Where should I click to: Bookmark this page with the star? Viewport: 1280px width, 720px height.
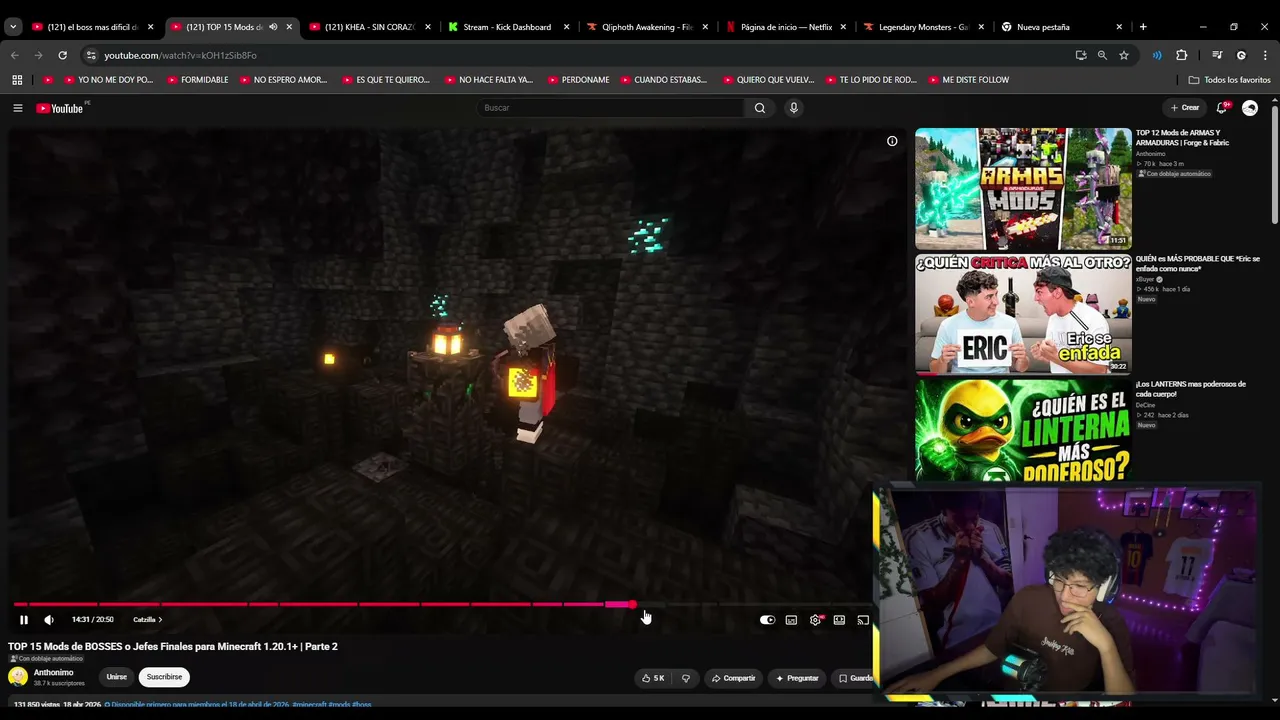(1124, 56)
